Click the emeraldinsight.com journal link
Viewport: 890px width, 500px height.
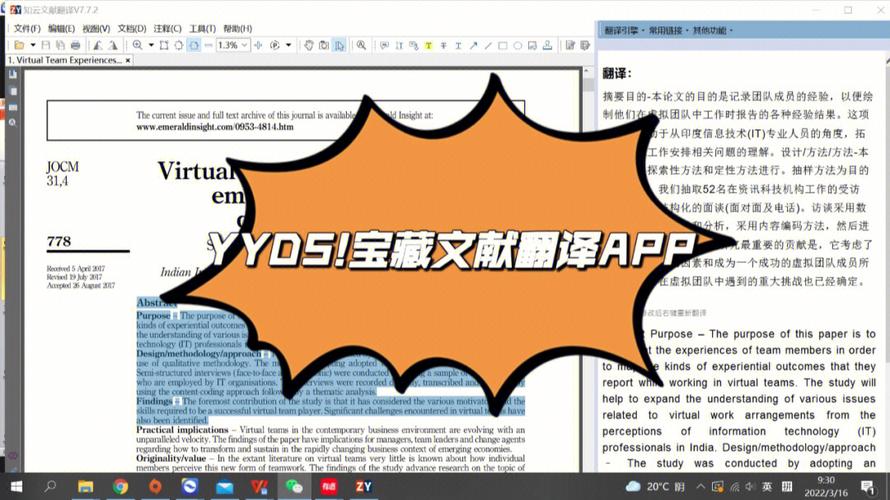215,127
